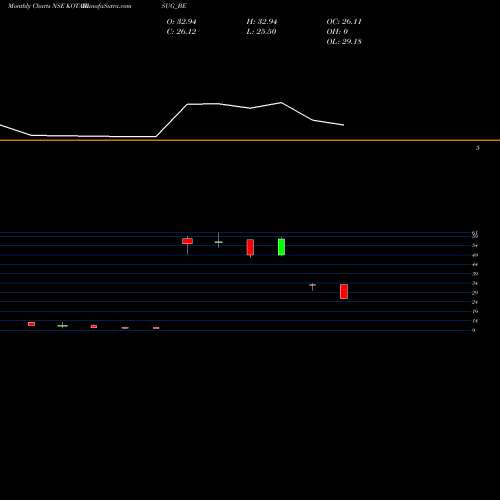Click the "54" price axis label
The height and width of the screenshot is (500, 500).
[475, 246]
